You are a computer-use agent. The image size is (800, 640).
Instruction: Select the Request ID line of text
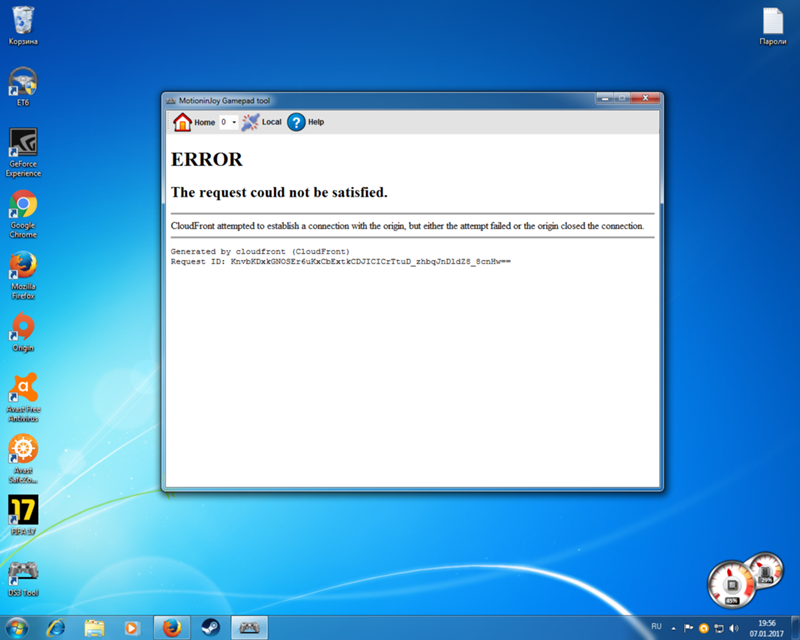340,262
